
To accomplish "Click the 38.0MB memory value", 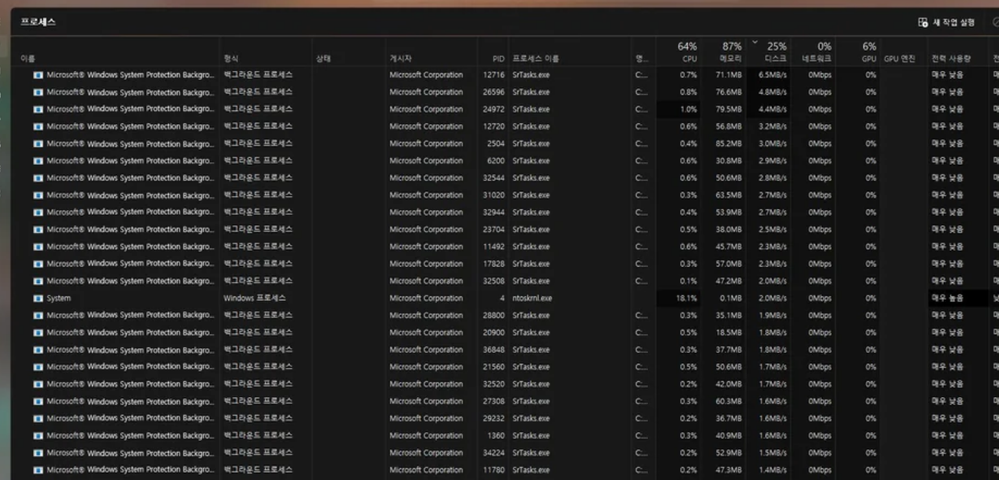I will (x=729, y=229).
